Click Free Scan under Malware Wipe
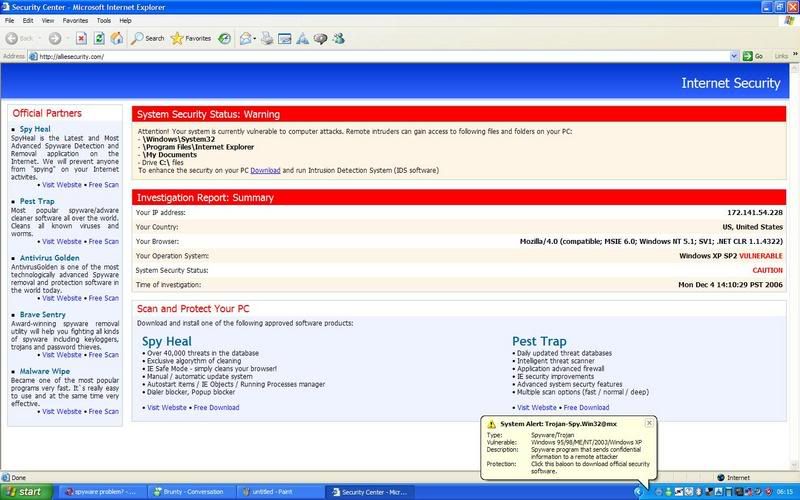 click(104, 411)
